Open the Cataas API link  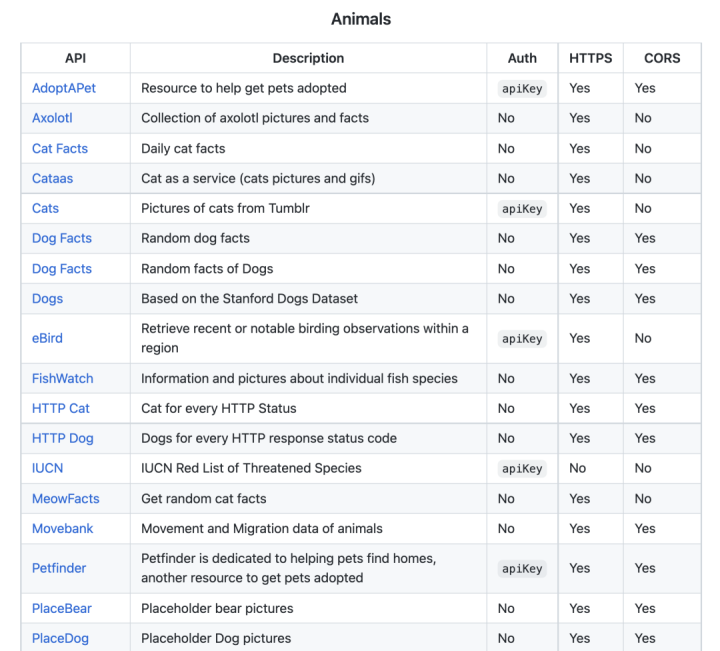pyautogui.click(x=52, y=178)
